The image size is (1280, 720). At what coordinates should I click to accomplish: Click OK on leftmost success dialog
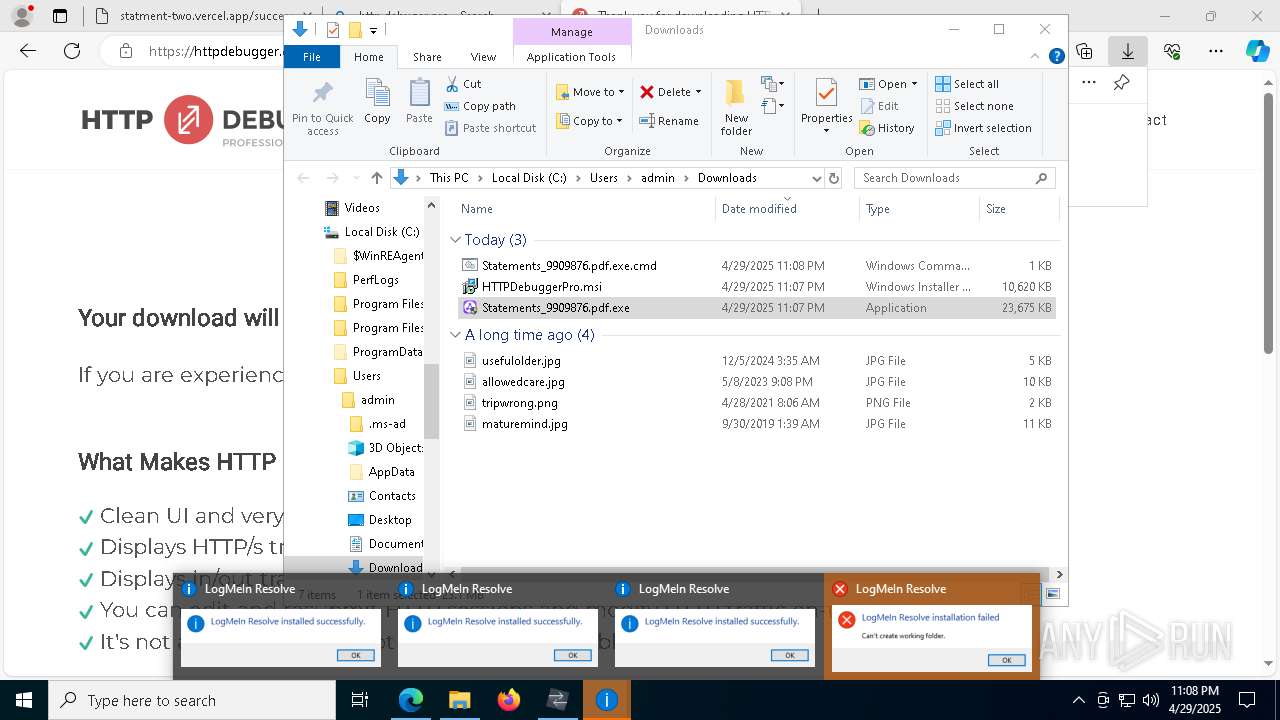tap(355, 655)
